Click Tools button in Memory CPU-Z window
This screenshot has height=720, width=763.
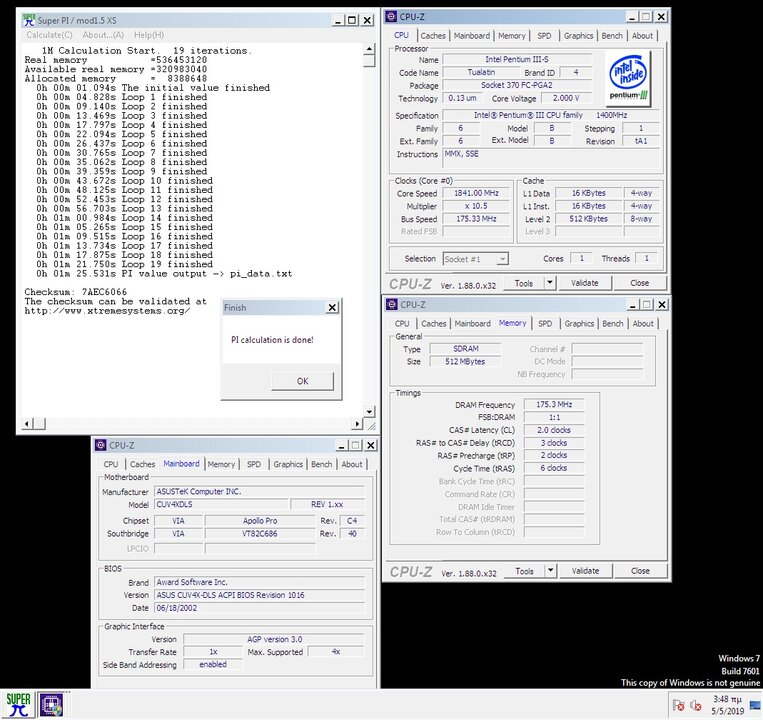point(524,571)
